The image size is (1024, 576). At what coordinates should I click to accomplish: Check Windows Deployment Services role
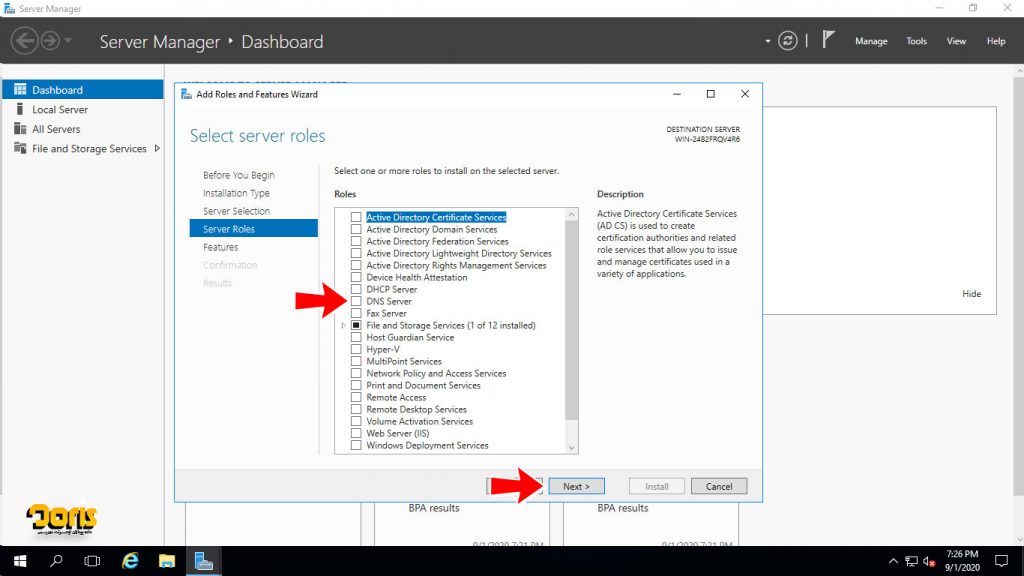[x=356, y=445]
